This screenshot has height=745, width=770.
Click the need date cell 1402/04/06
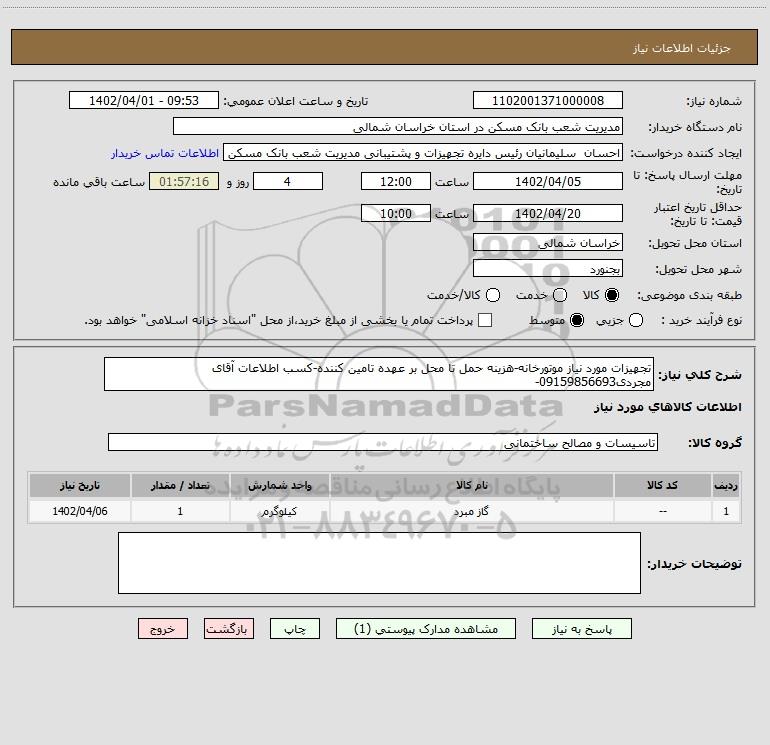tap(80, 511)
